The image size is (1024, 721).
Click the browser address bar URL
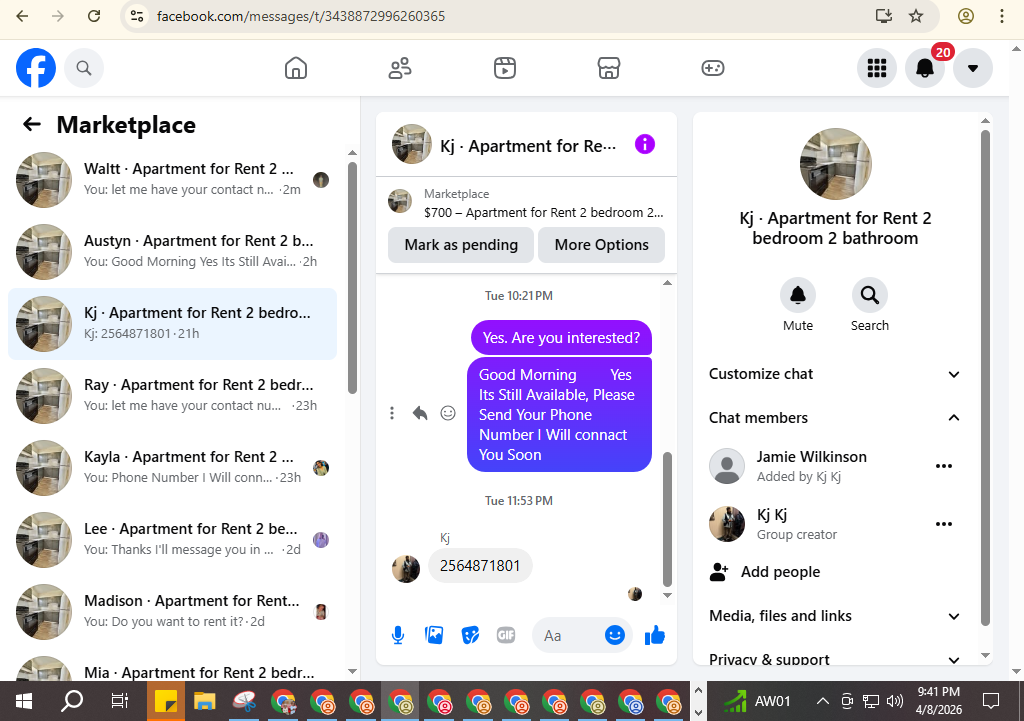click(x=301, y=16)
